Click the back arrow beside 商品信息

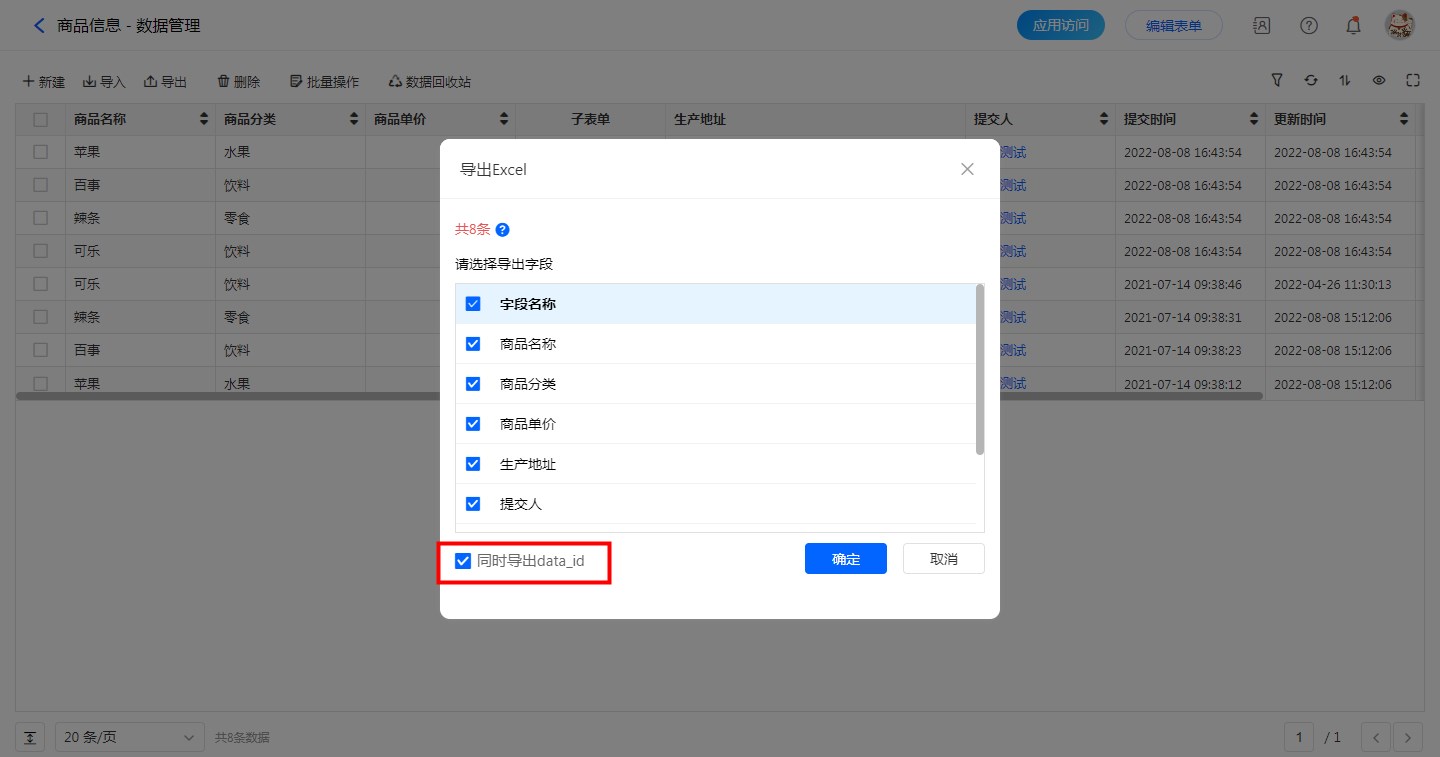coord(39,26)
